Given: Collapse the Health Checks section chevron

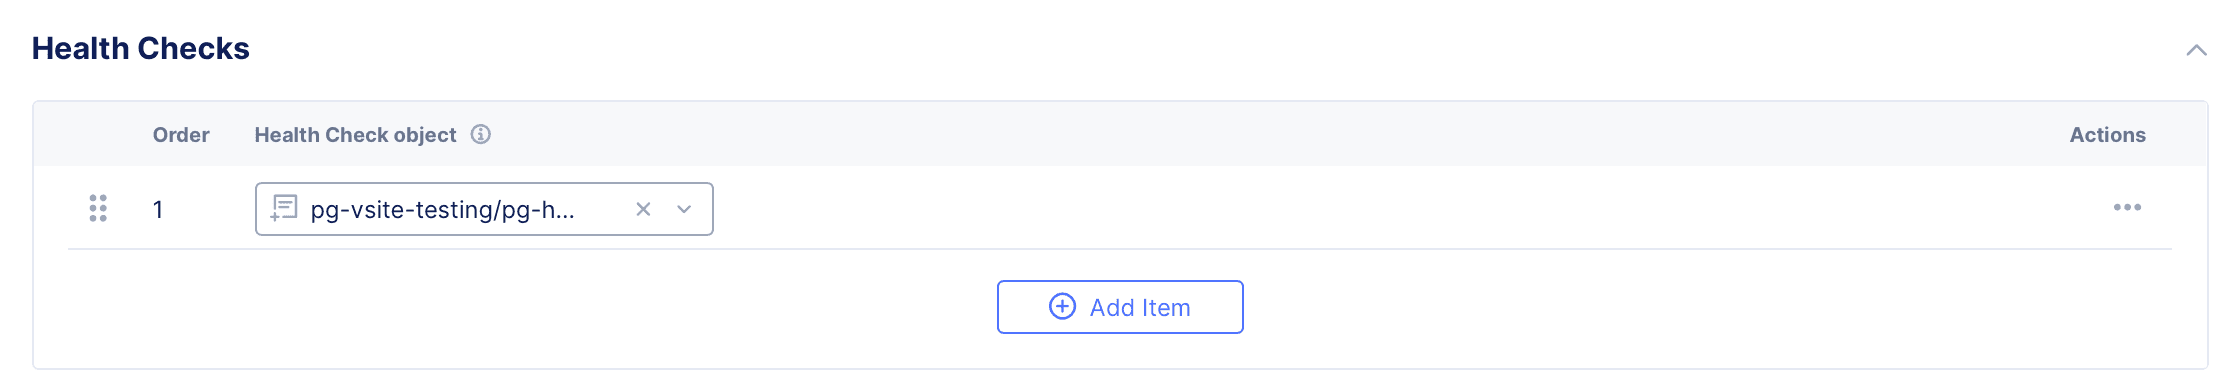Looking at the screenshot, I should (x=2196, y=50).
